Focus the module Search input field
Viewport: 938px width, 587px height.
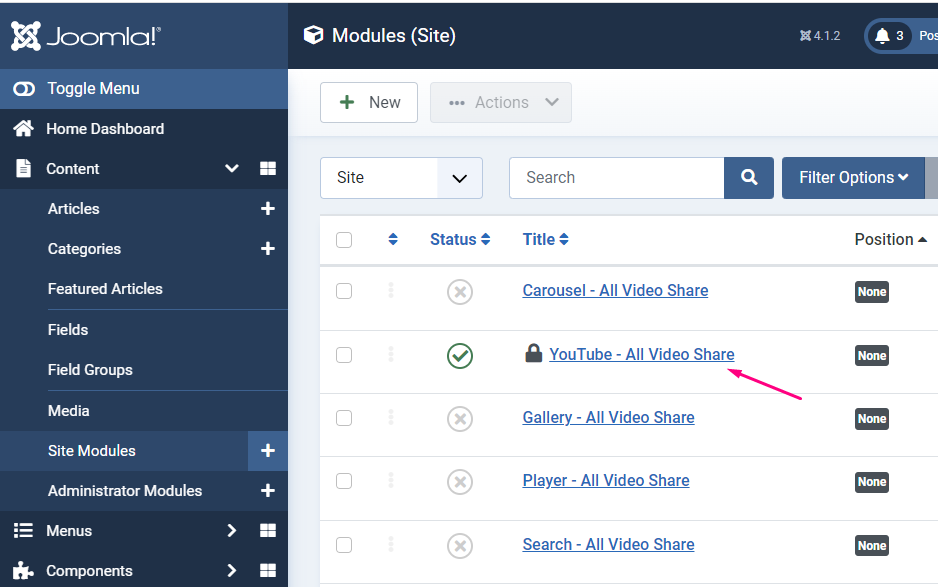[x=617, y=178]
